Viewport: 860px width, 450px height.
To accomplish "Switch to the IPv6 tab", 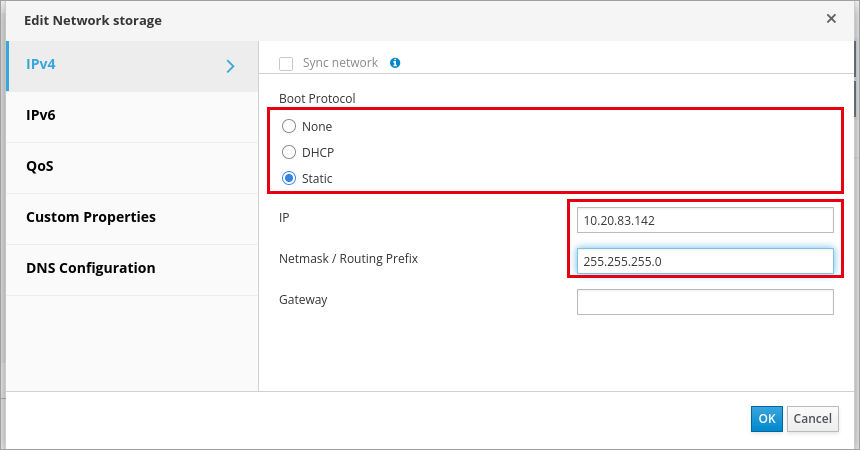I will coord(132,117).
